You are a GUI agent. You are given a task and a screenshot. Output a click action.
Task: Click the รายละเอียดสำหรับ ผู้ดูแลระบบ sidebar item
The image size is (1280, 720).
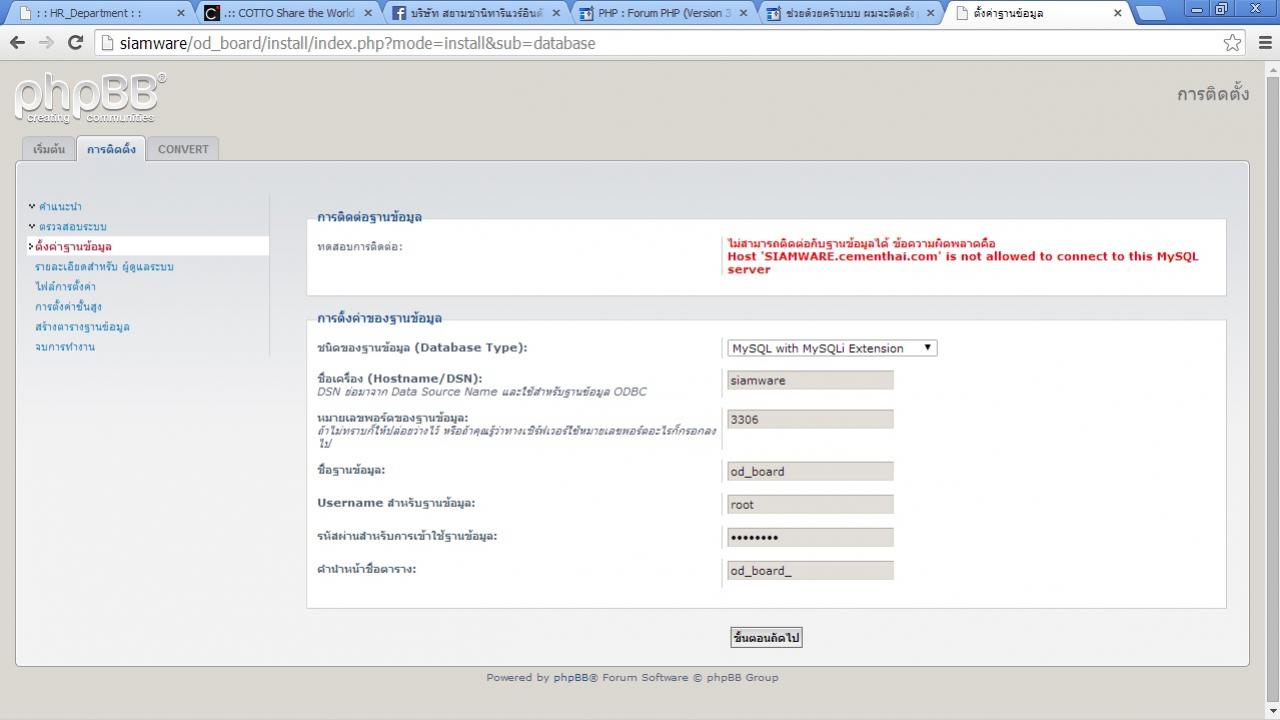point(104,266)
